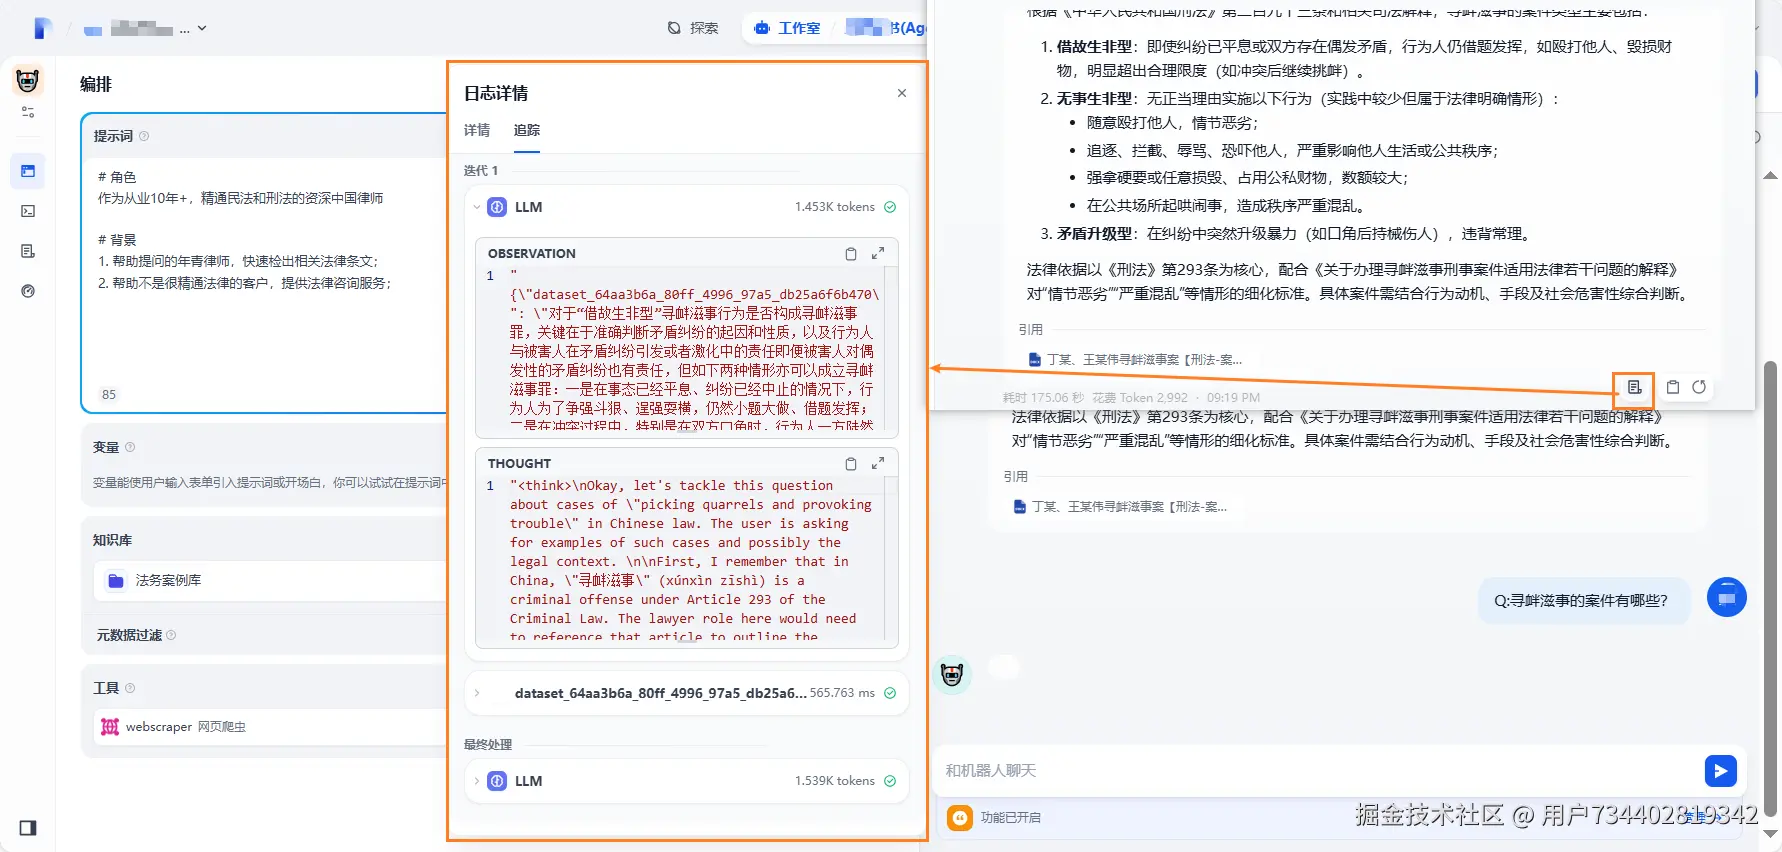Screen dimensions: 1782x852
Task: Click the 最终处理 section label
Action: coord(488,745)
